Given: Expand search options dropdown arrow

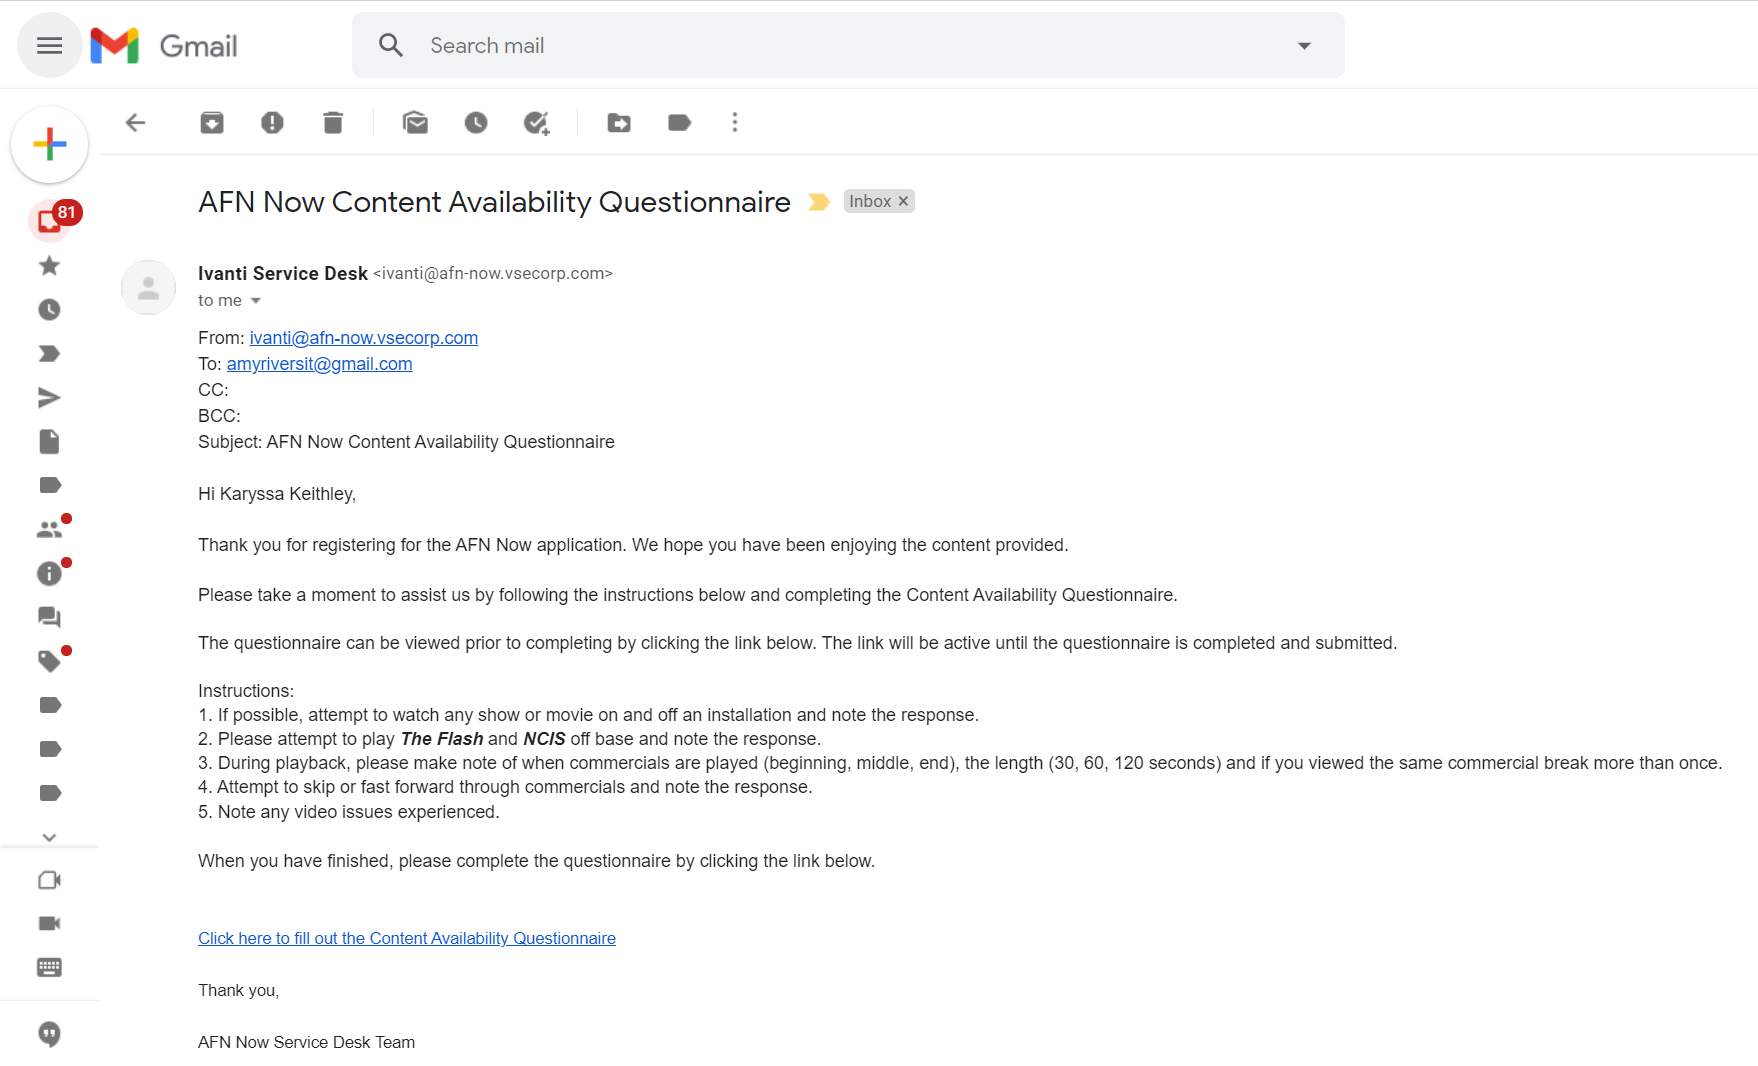Looking at the screenshot, I should [1304, 46].
